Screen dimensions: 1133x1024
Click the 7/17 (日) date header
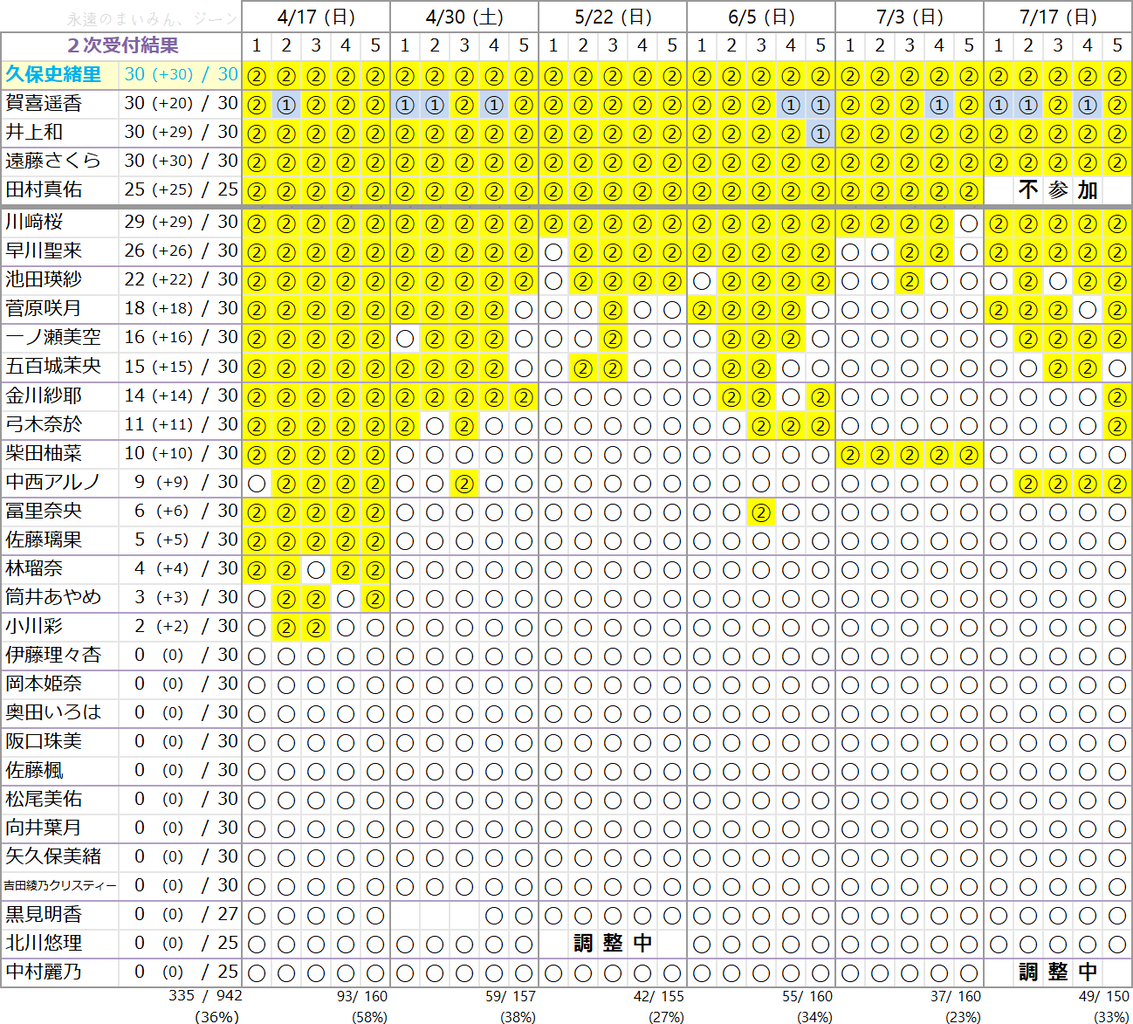tap(1058, 17)
